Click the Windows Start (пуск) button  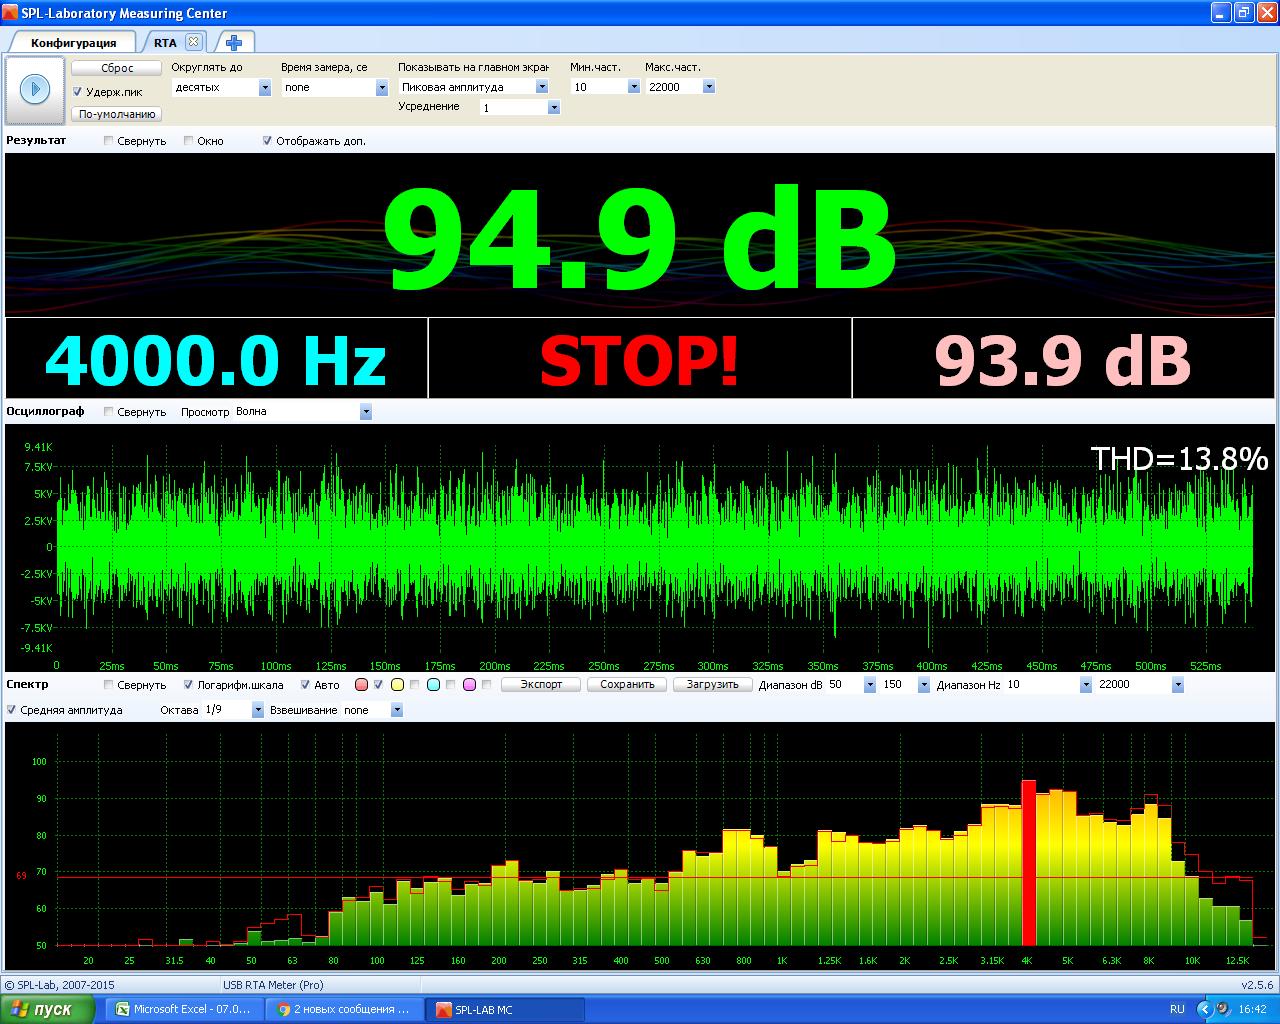click(x=47, y=1009)
